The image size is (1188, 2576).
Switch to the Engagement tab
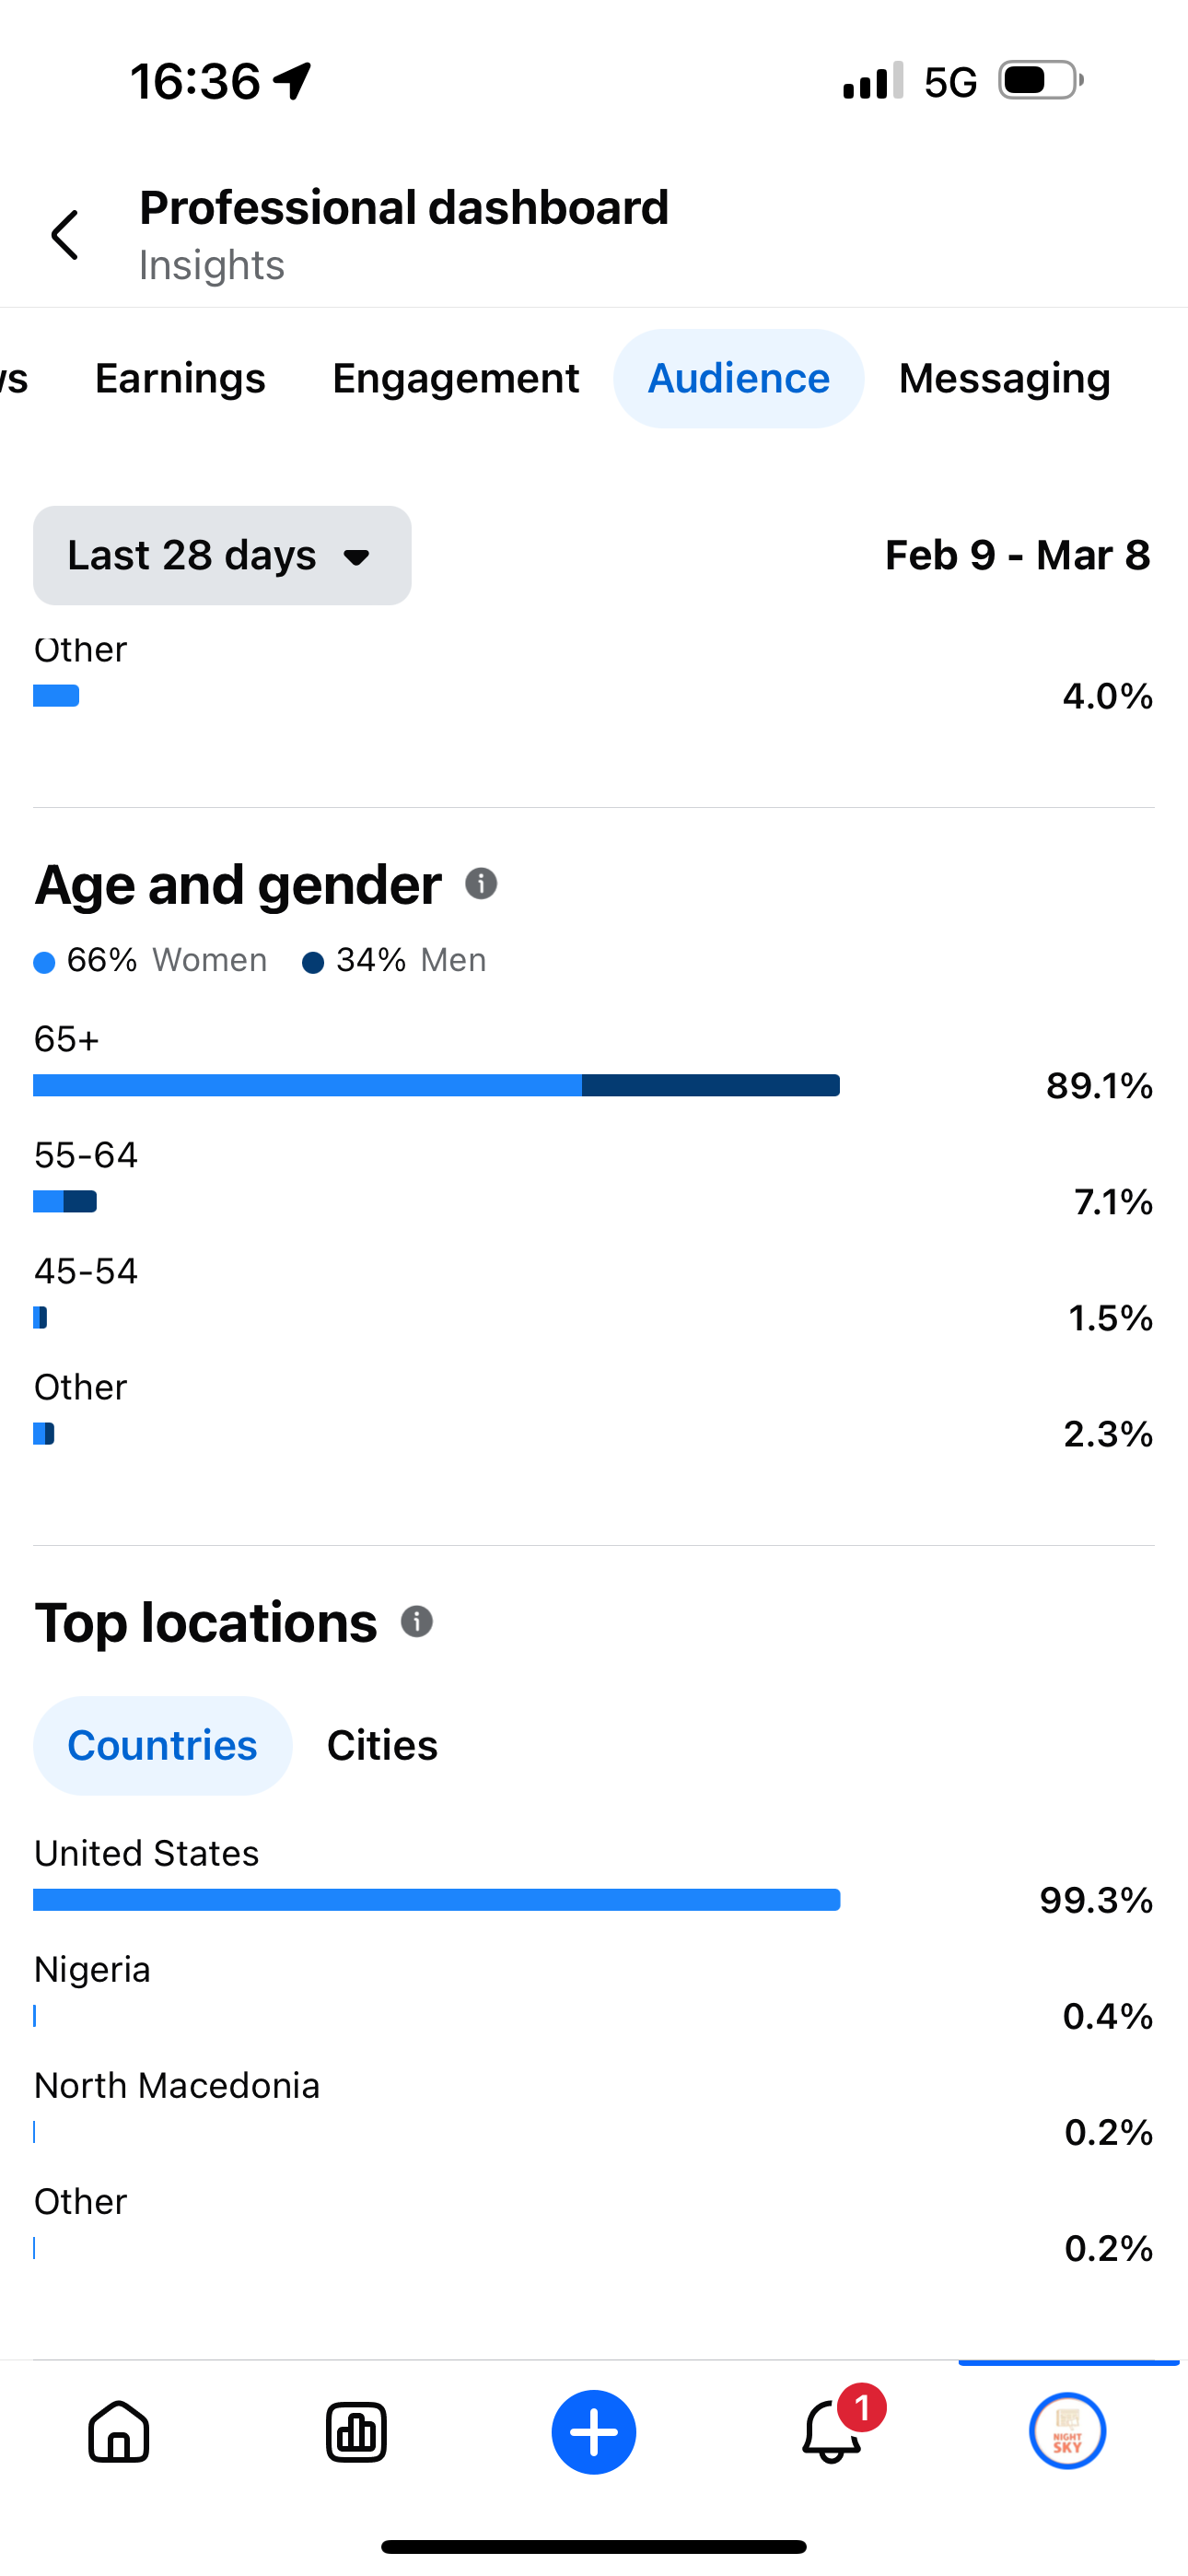[x=456, y=379]
